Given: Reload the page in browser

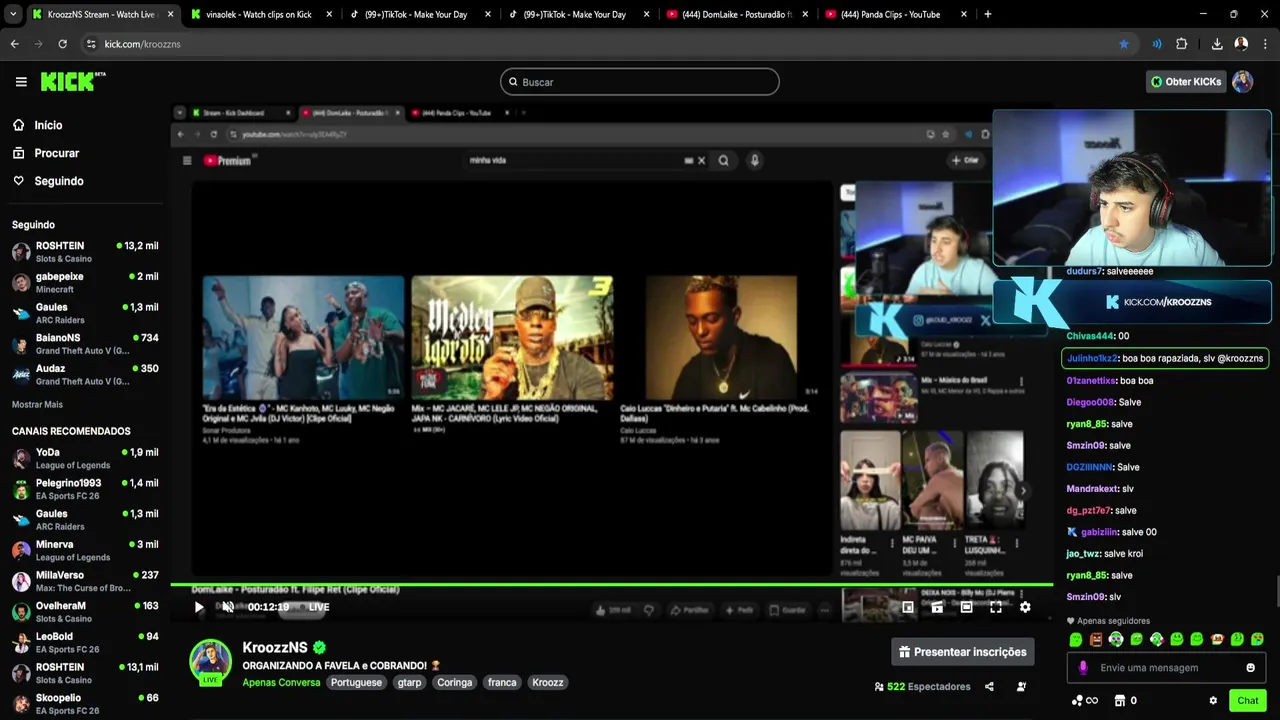Looking at the screenshot, I should click(62, 44).
